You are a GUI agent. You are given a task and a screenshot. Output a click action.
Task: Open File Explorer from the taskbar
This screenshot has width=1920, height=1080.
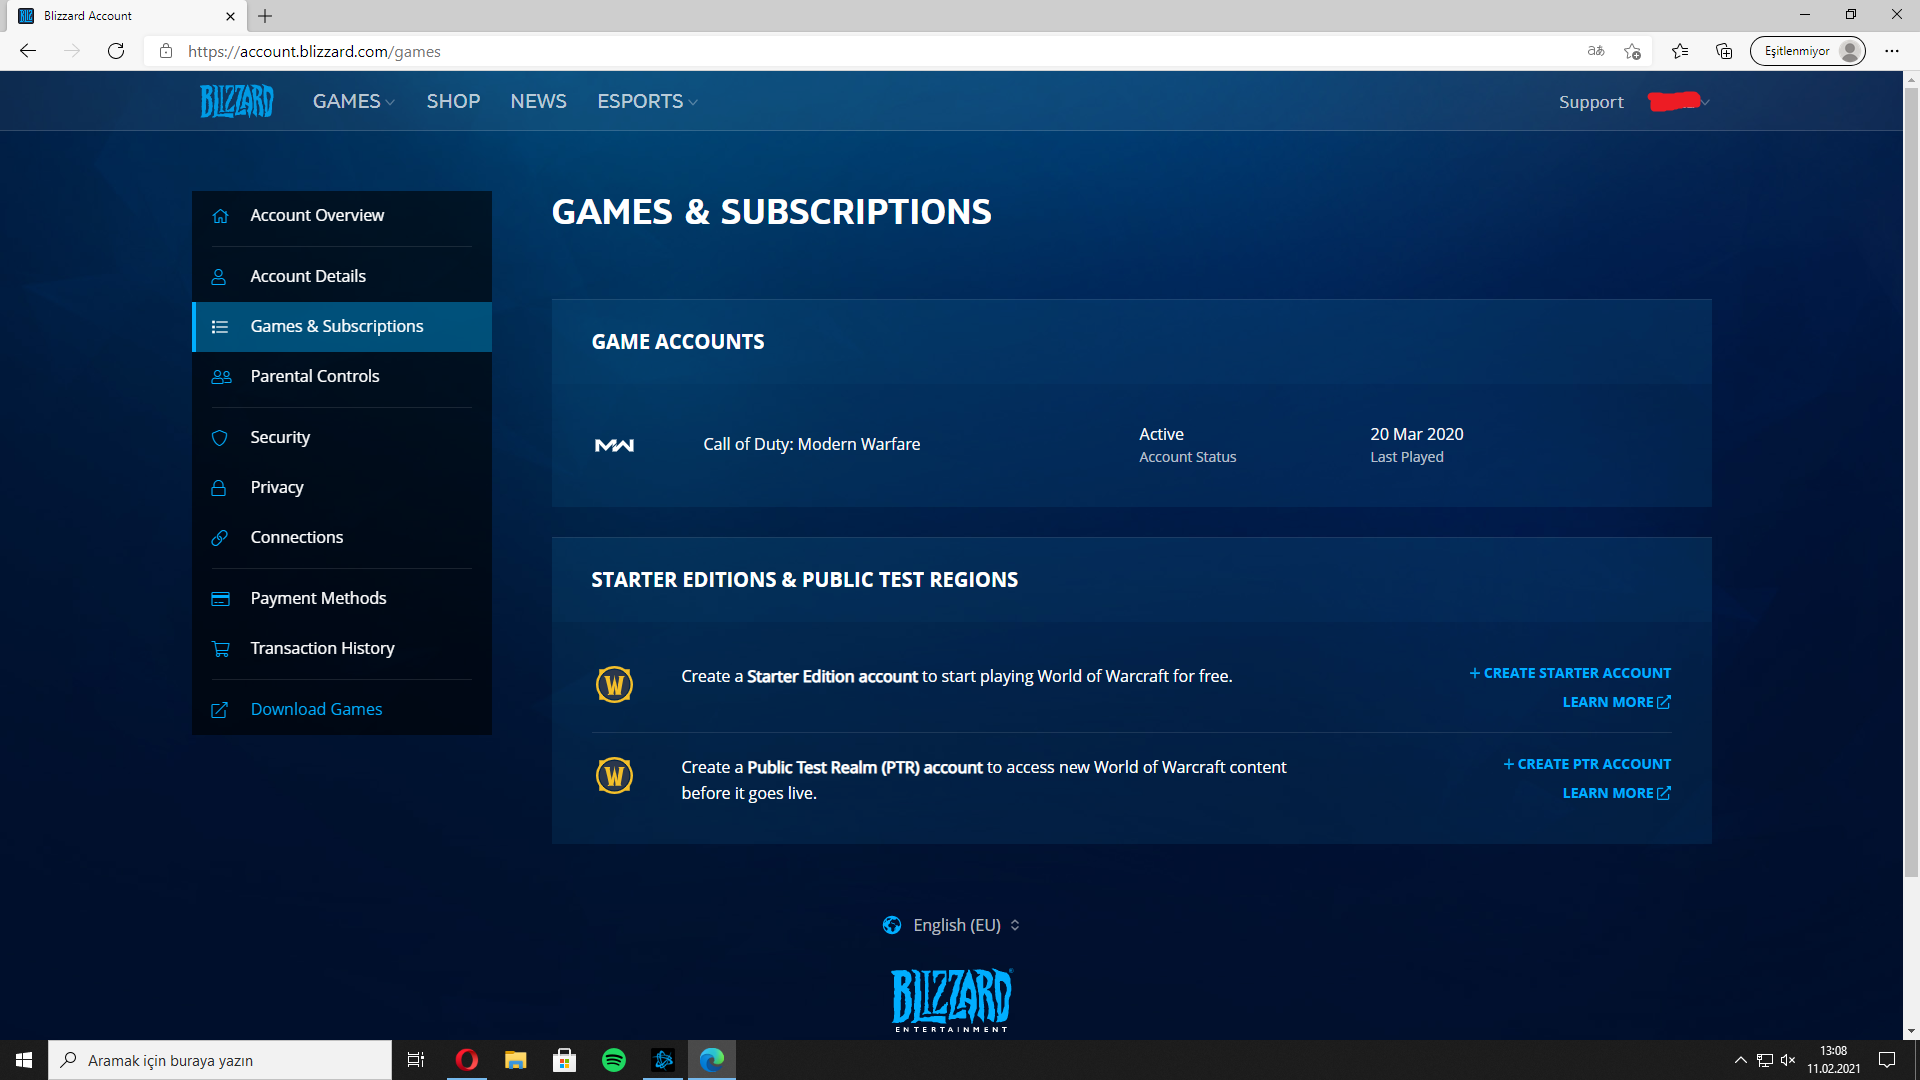coord(516,1060)
